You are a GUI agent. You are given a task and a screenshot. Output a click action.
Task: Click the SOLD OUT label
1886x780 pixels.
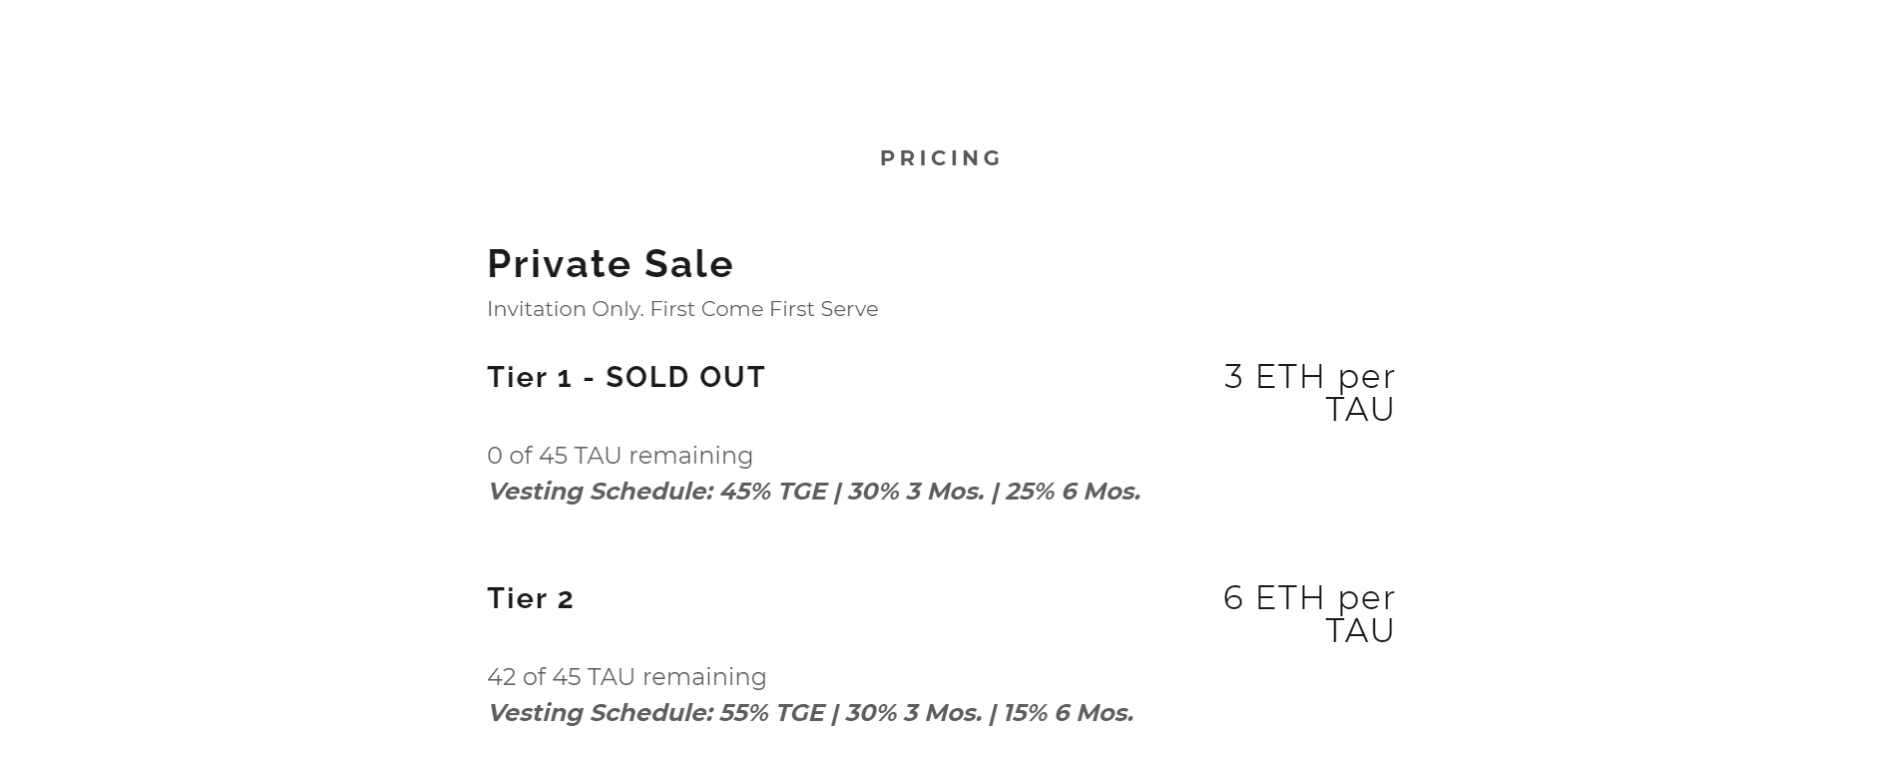[x=686, y=377]
